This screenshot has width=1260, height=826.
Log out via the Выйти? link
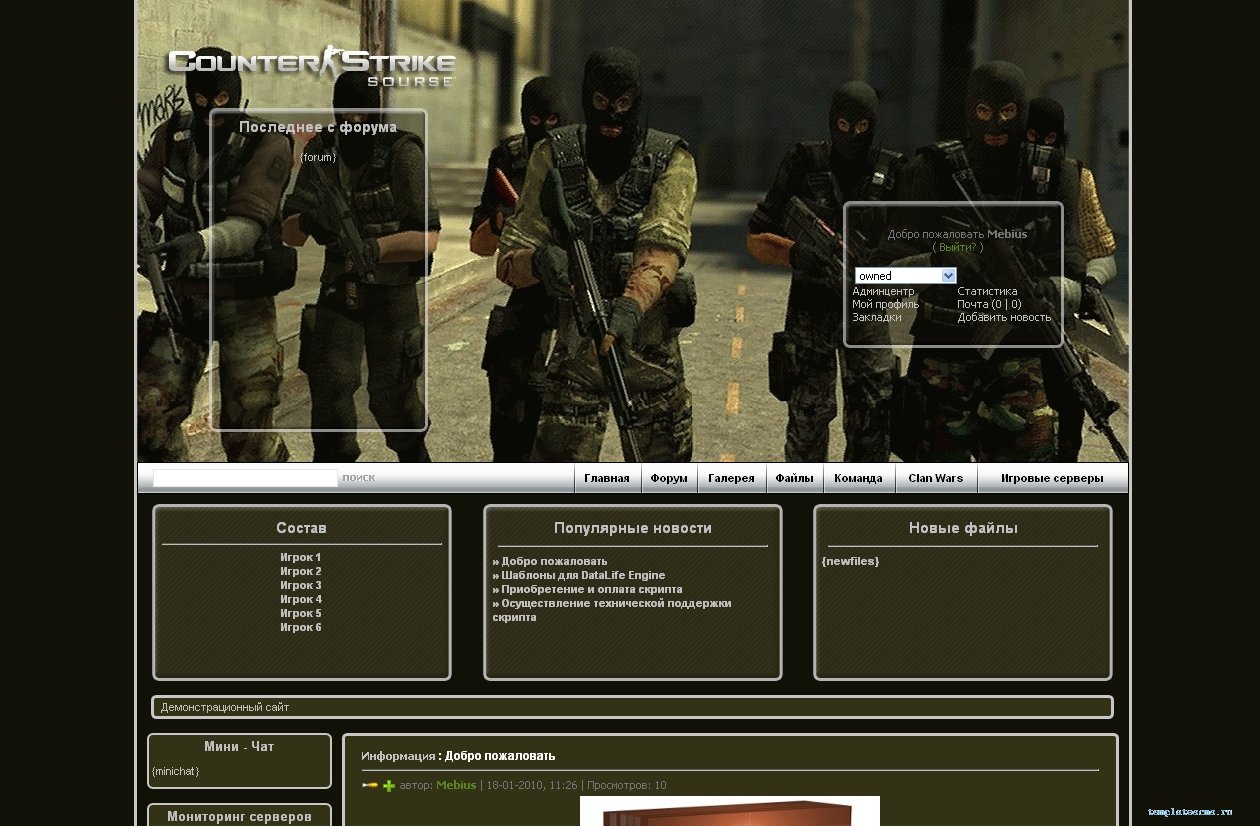coord(957,247)
